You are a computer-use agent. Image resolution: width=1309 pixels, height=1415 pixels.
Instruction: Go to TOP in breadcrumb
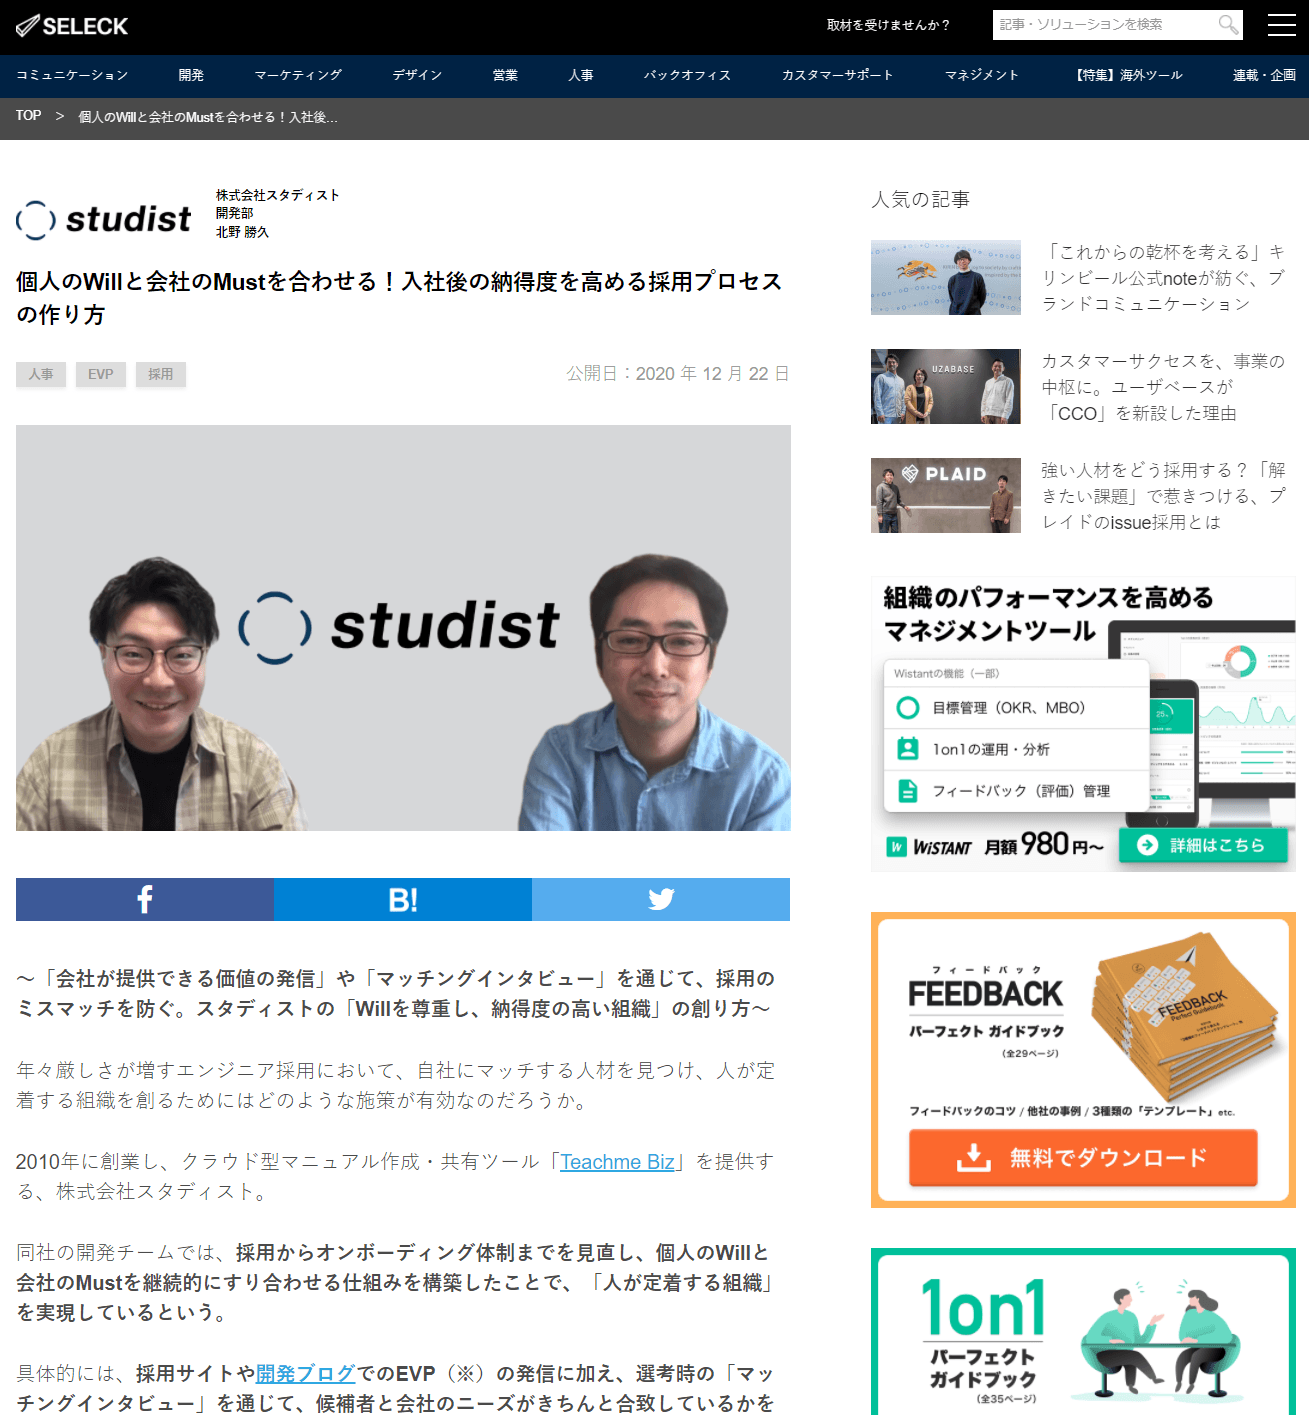[x=28, y=116]
